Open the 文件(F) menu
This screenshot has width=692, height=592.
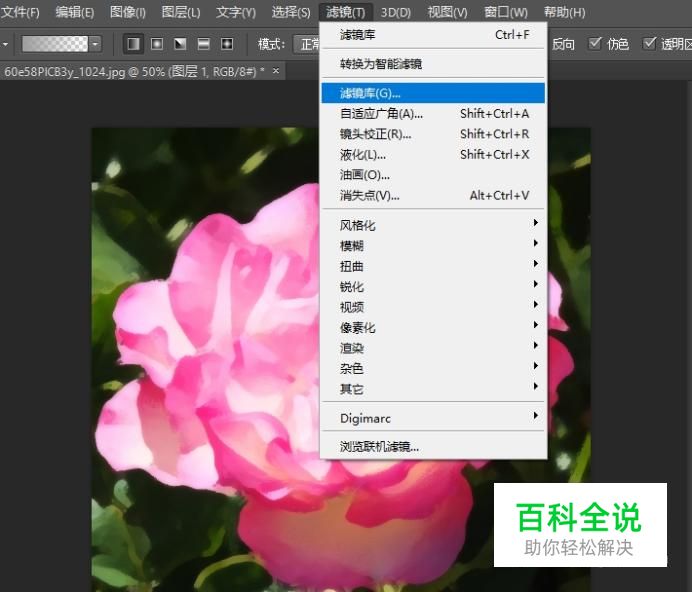pos(20,12)
